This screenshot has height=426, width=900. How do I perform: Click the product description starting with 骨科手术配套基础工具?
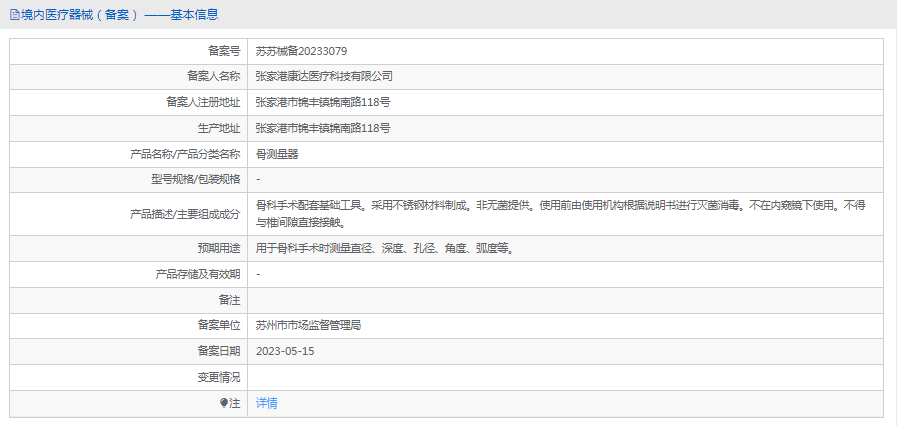point(561,214)
